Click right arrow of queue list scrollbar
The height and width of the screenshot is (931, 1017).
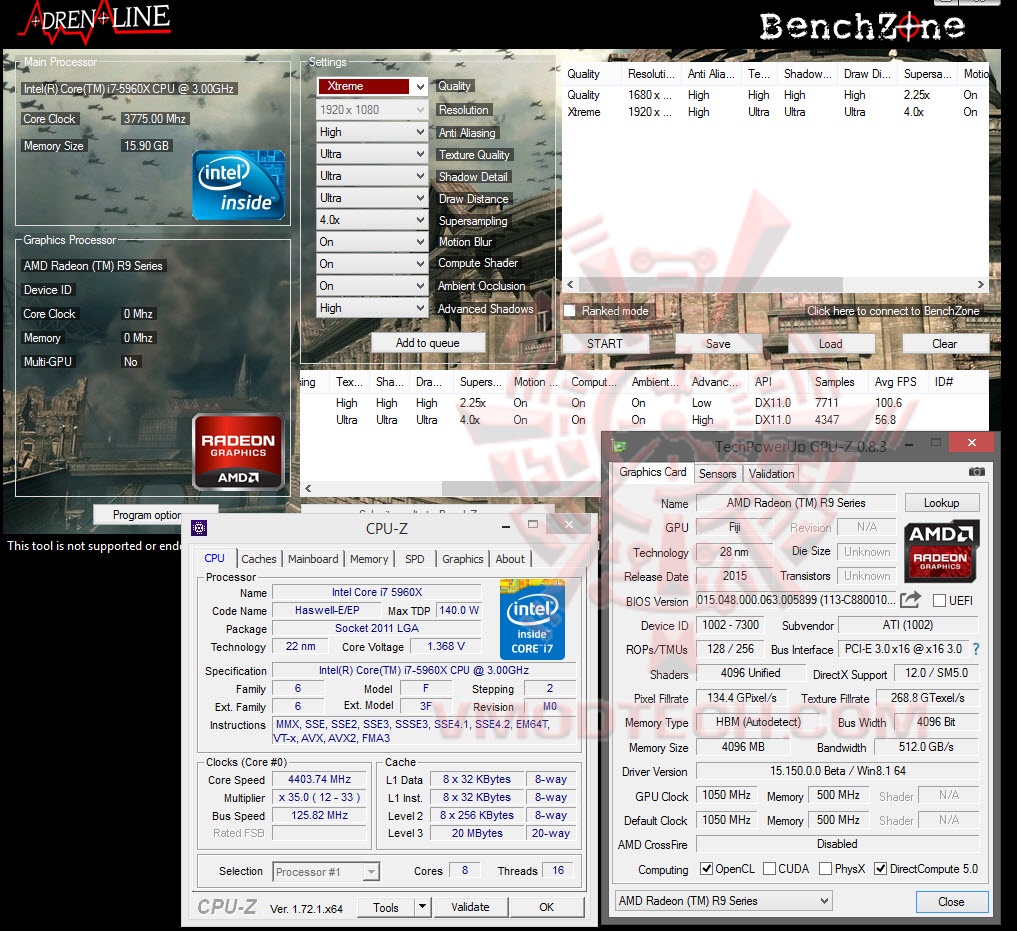coord(981,284)
